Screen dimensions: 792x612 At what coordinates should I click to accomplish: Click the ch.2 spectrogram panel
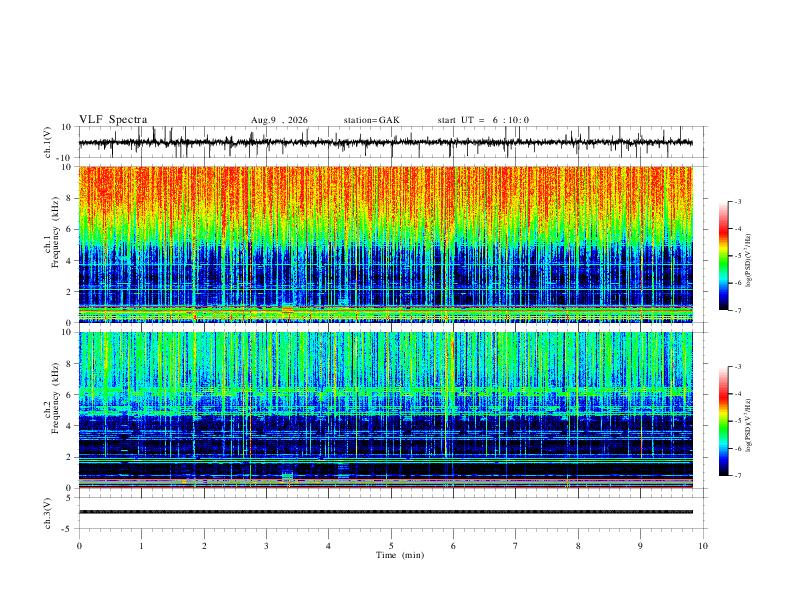(386, 410)
